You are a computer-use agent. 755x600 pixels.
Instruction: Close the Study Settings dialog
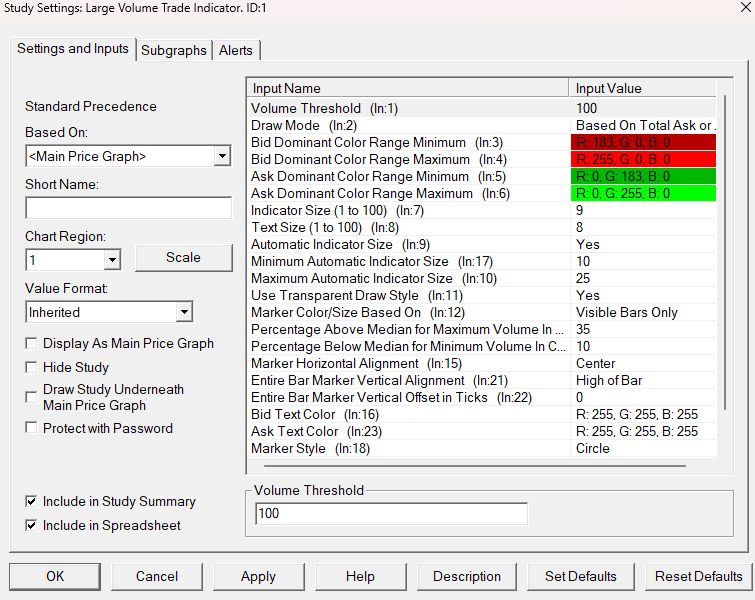(x=745, y=8)
